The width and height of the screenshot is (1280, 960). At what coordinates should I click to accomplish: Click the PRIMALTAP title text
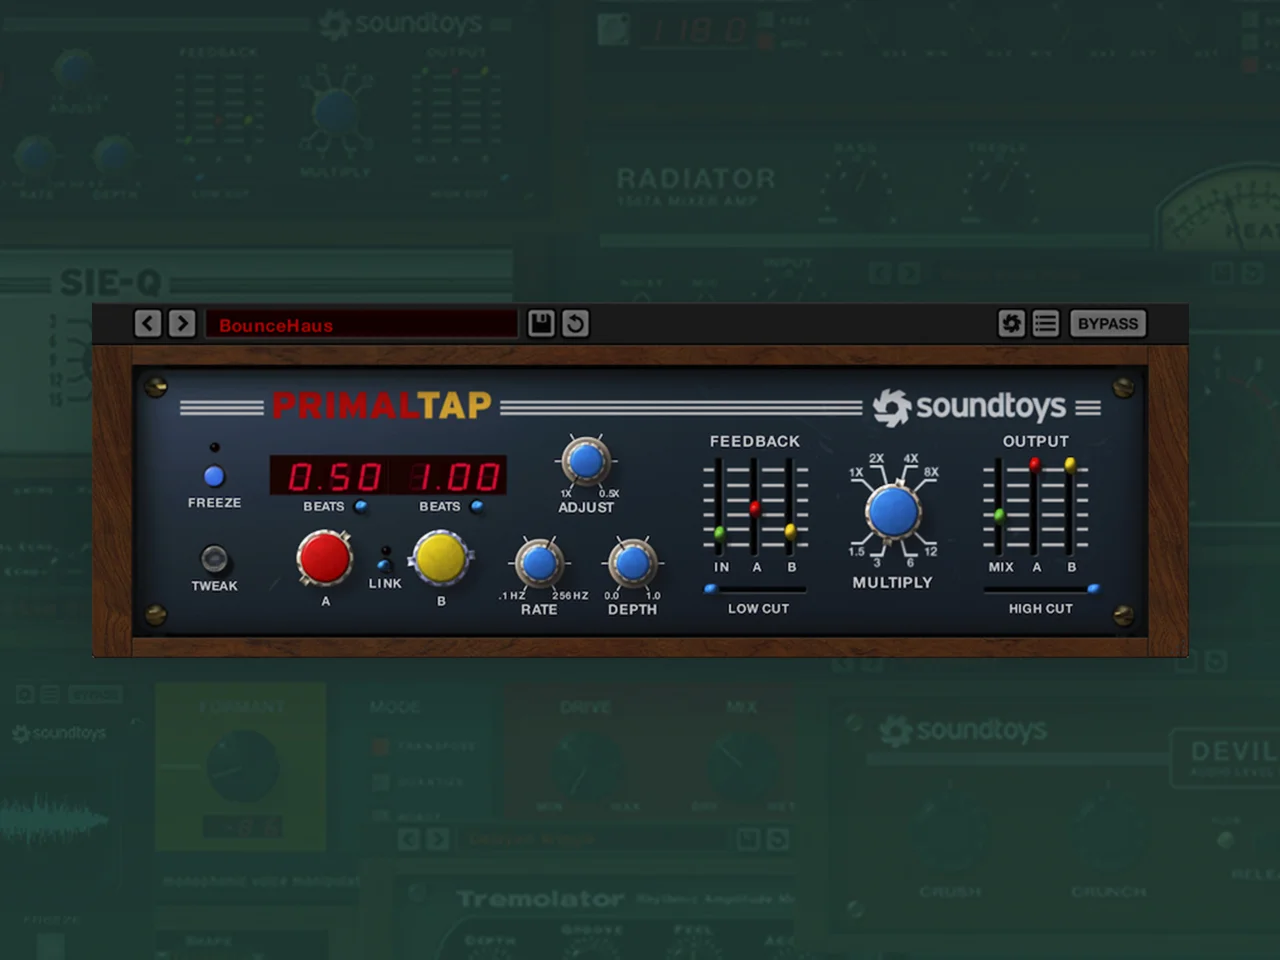point(382,406)
